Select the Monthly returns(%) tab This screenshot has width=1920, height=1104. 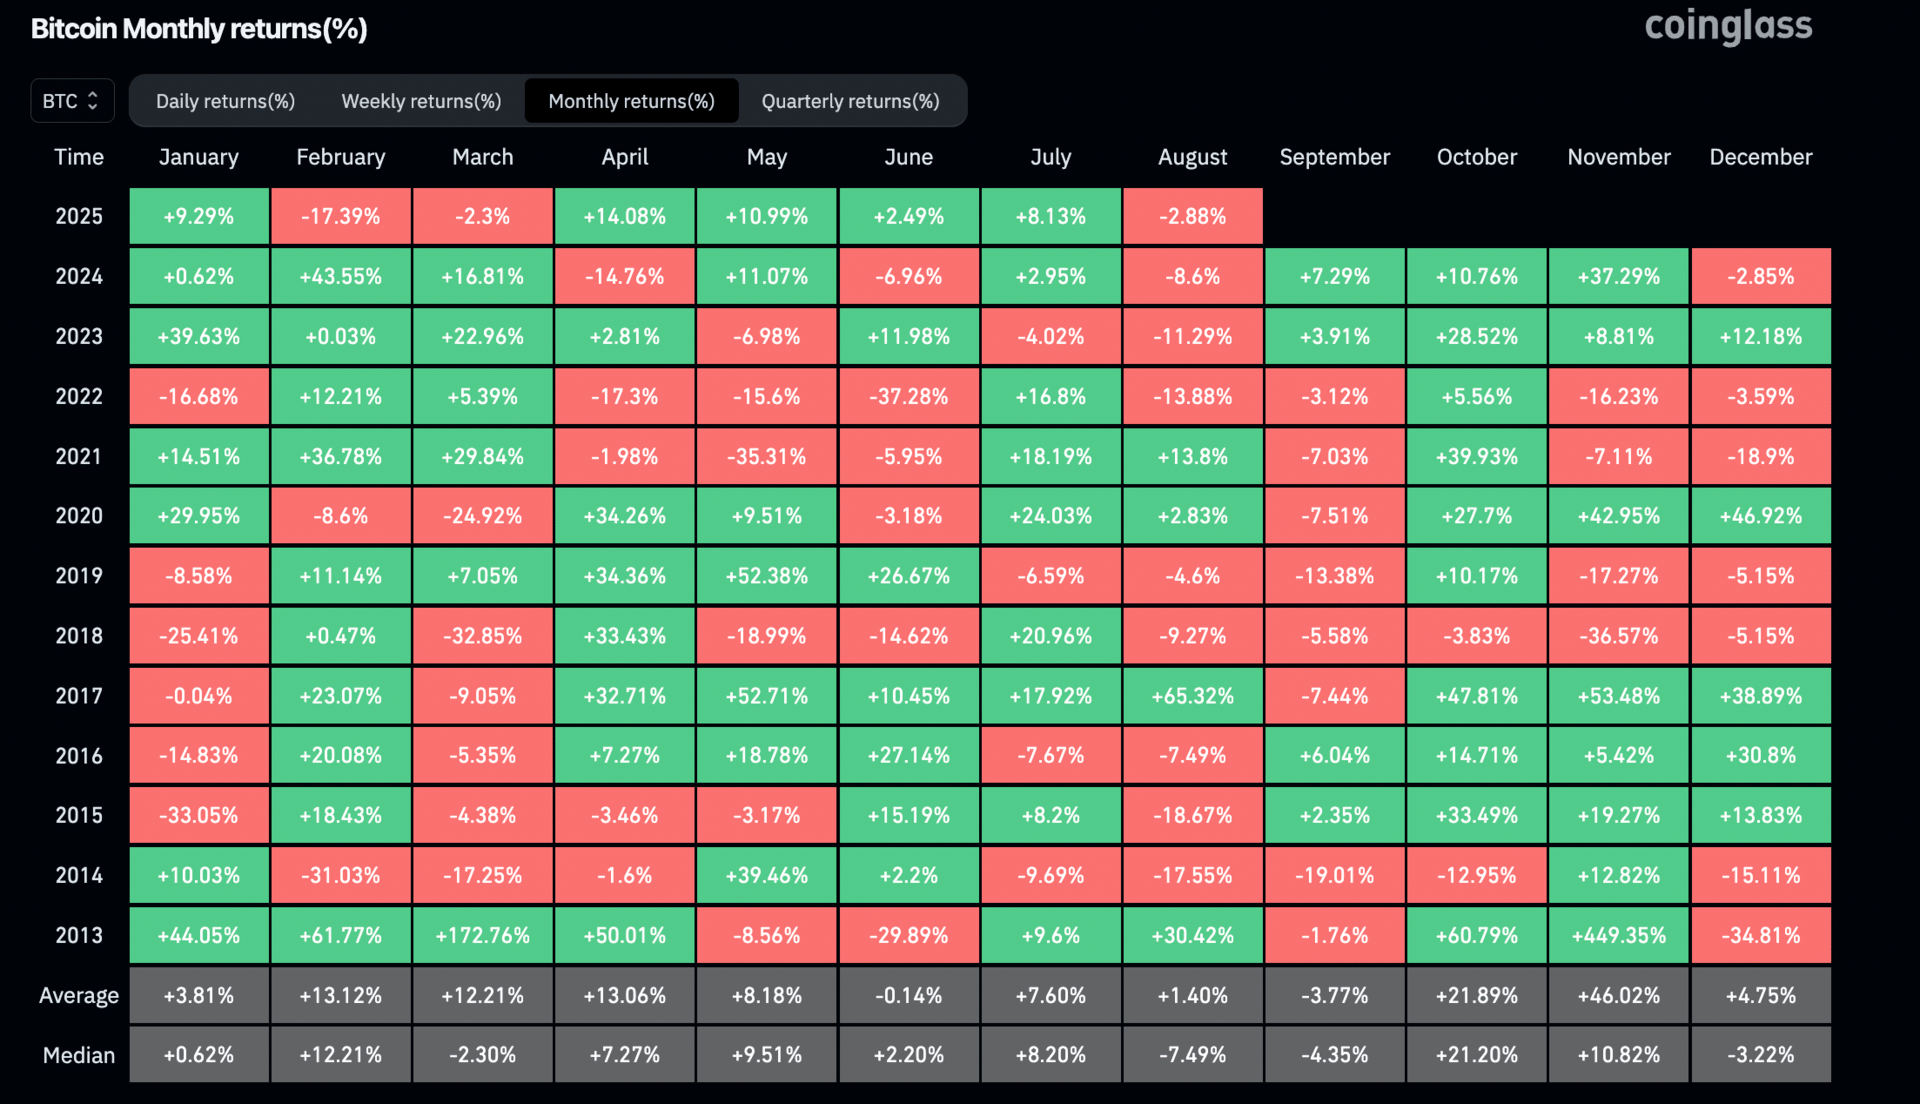pos(631,101)
